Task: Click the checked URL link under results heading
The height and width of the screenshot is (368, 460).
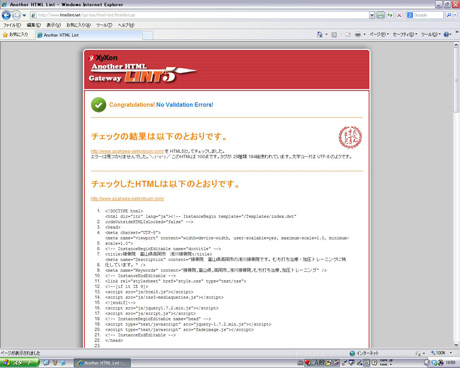Action: pyautogui.click(x=127, y=151)
